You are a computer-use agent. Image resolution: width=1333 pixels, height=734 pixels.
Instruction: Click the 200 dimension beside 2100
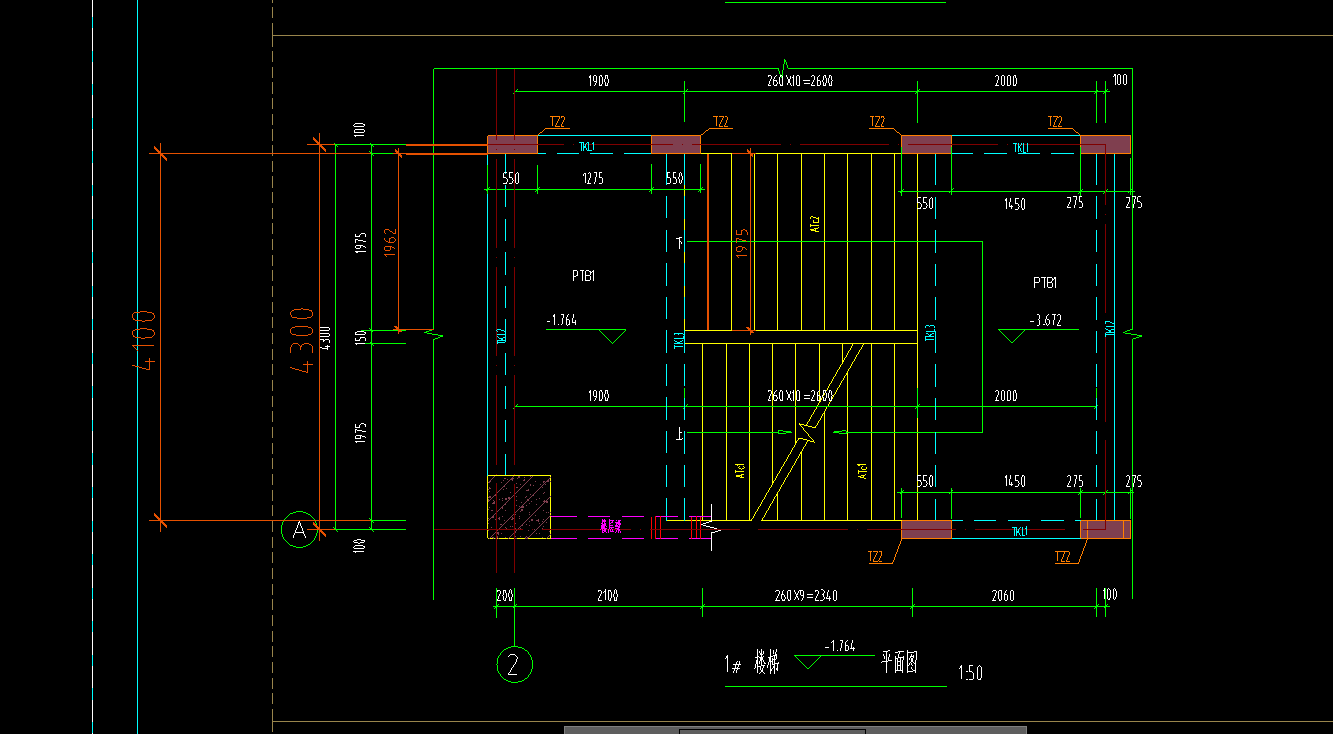coord(504,596)
